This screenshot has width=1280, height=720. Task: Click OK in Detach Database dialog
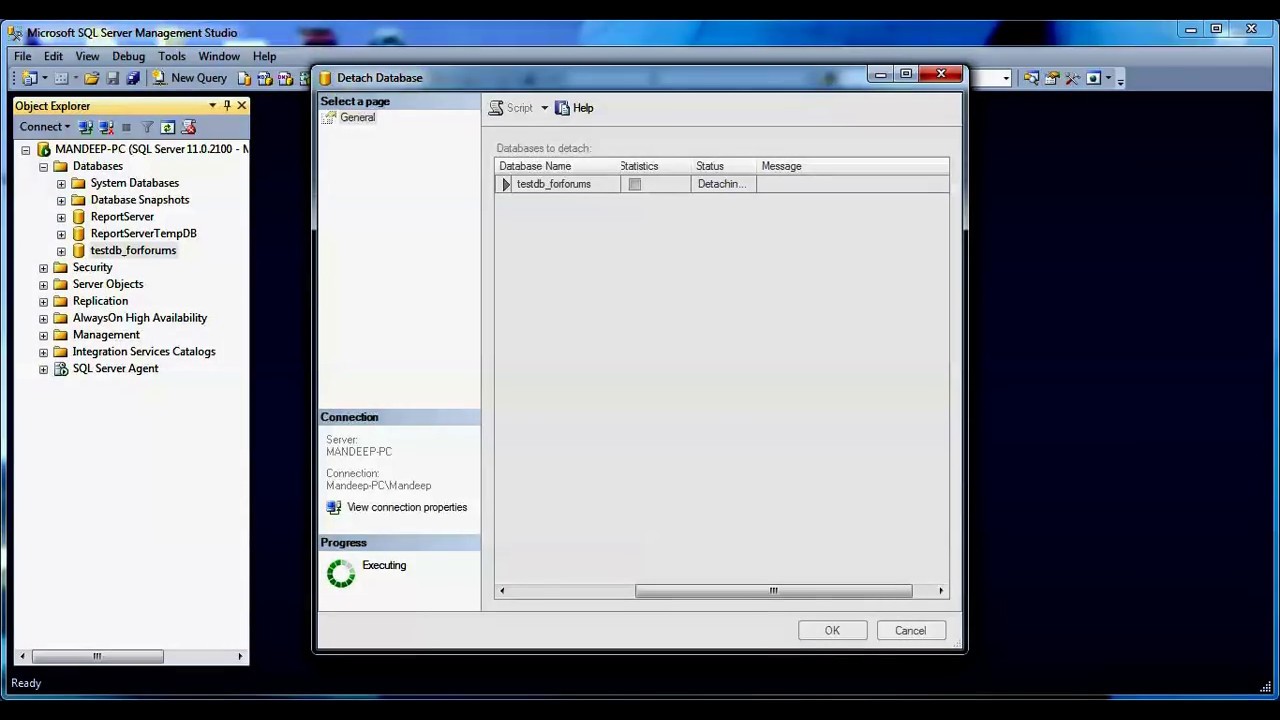pos(832,631)
